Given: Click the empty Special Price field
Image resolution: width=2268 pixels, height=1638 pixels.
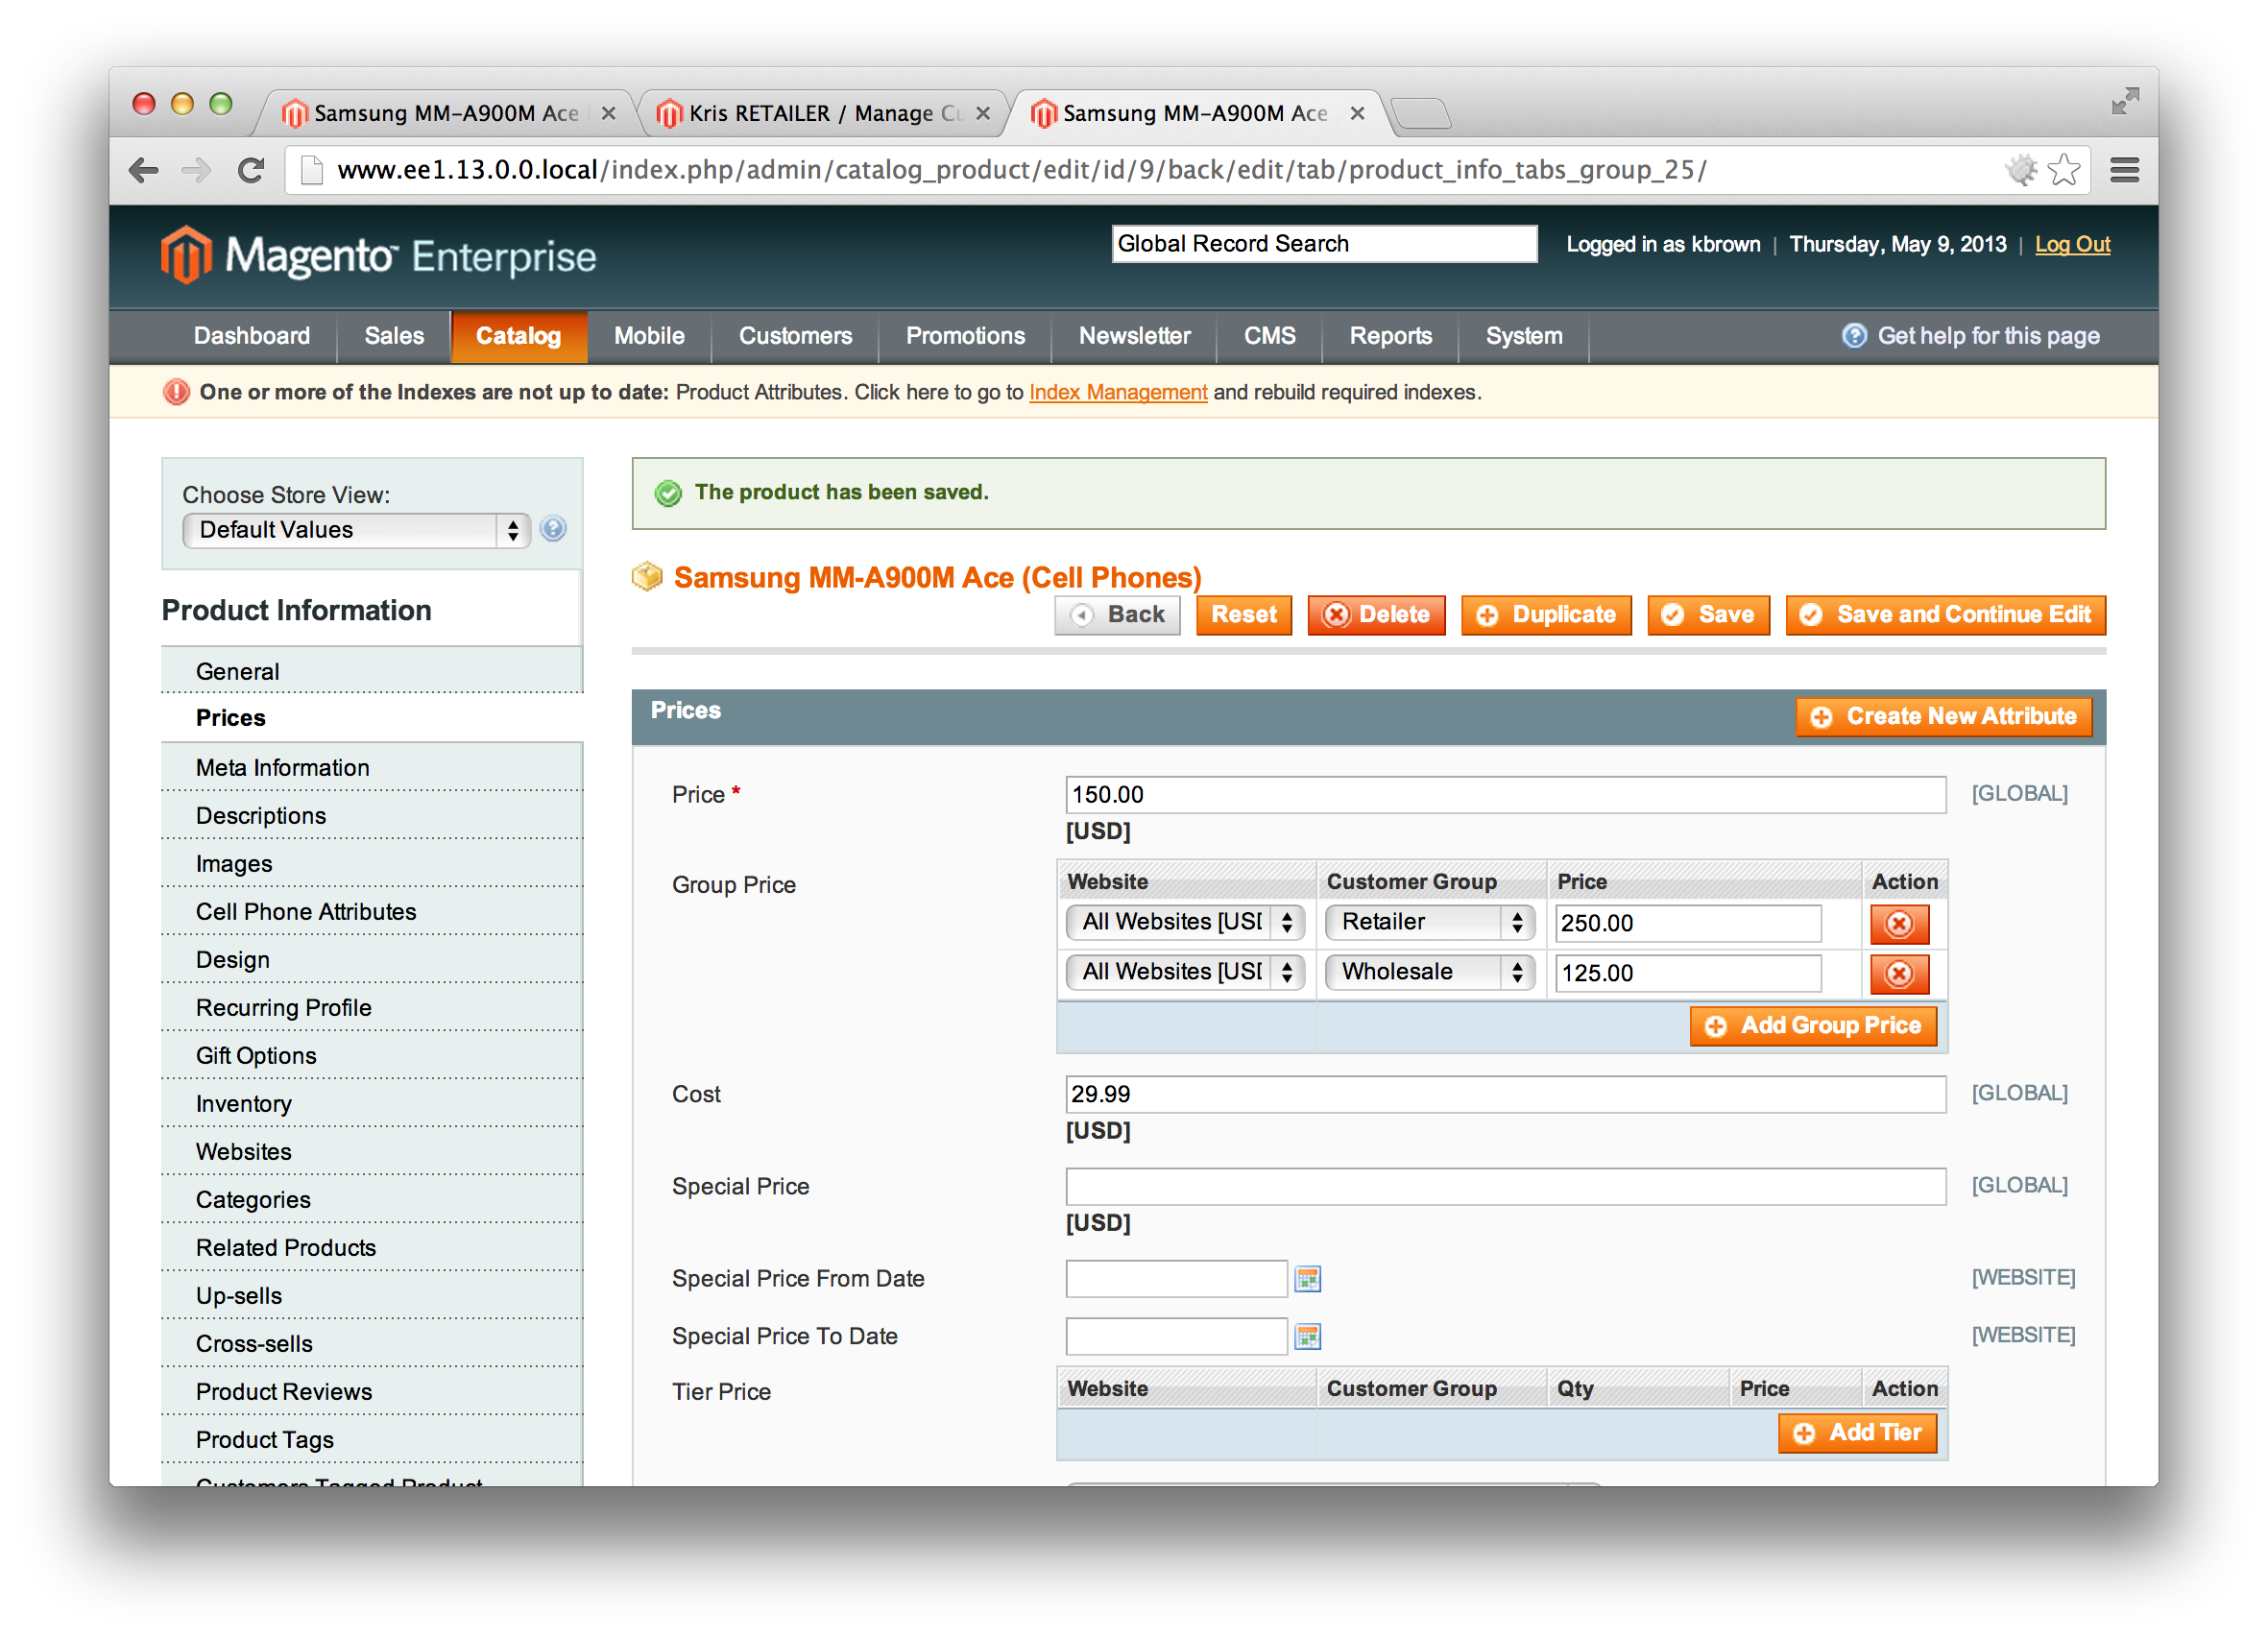Looking at the screenshot, I should (x=1505, y=1186).
